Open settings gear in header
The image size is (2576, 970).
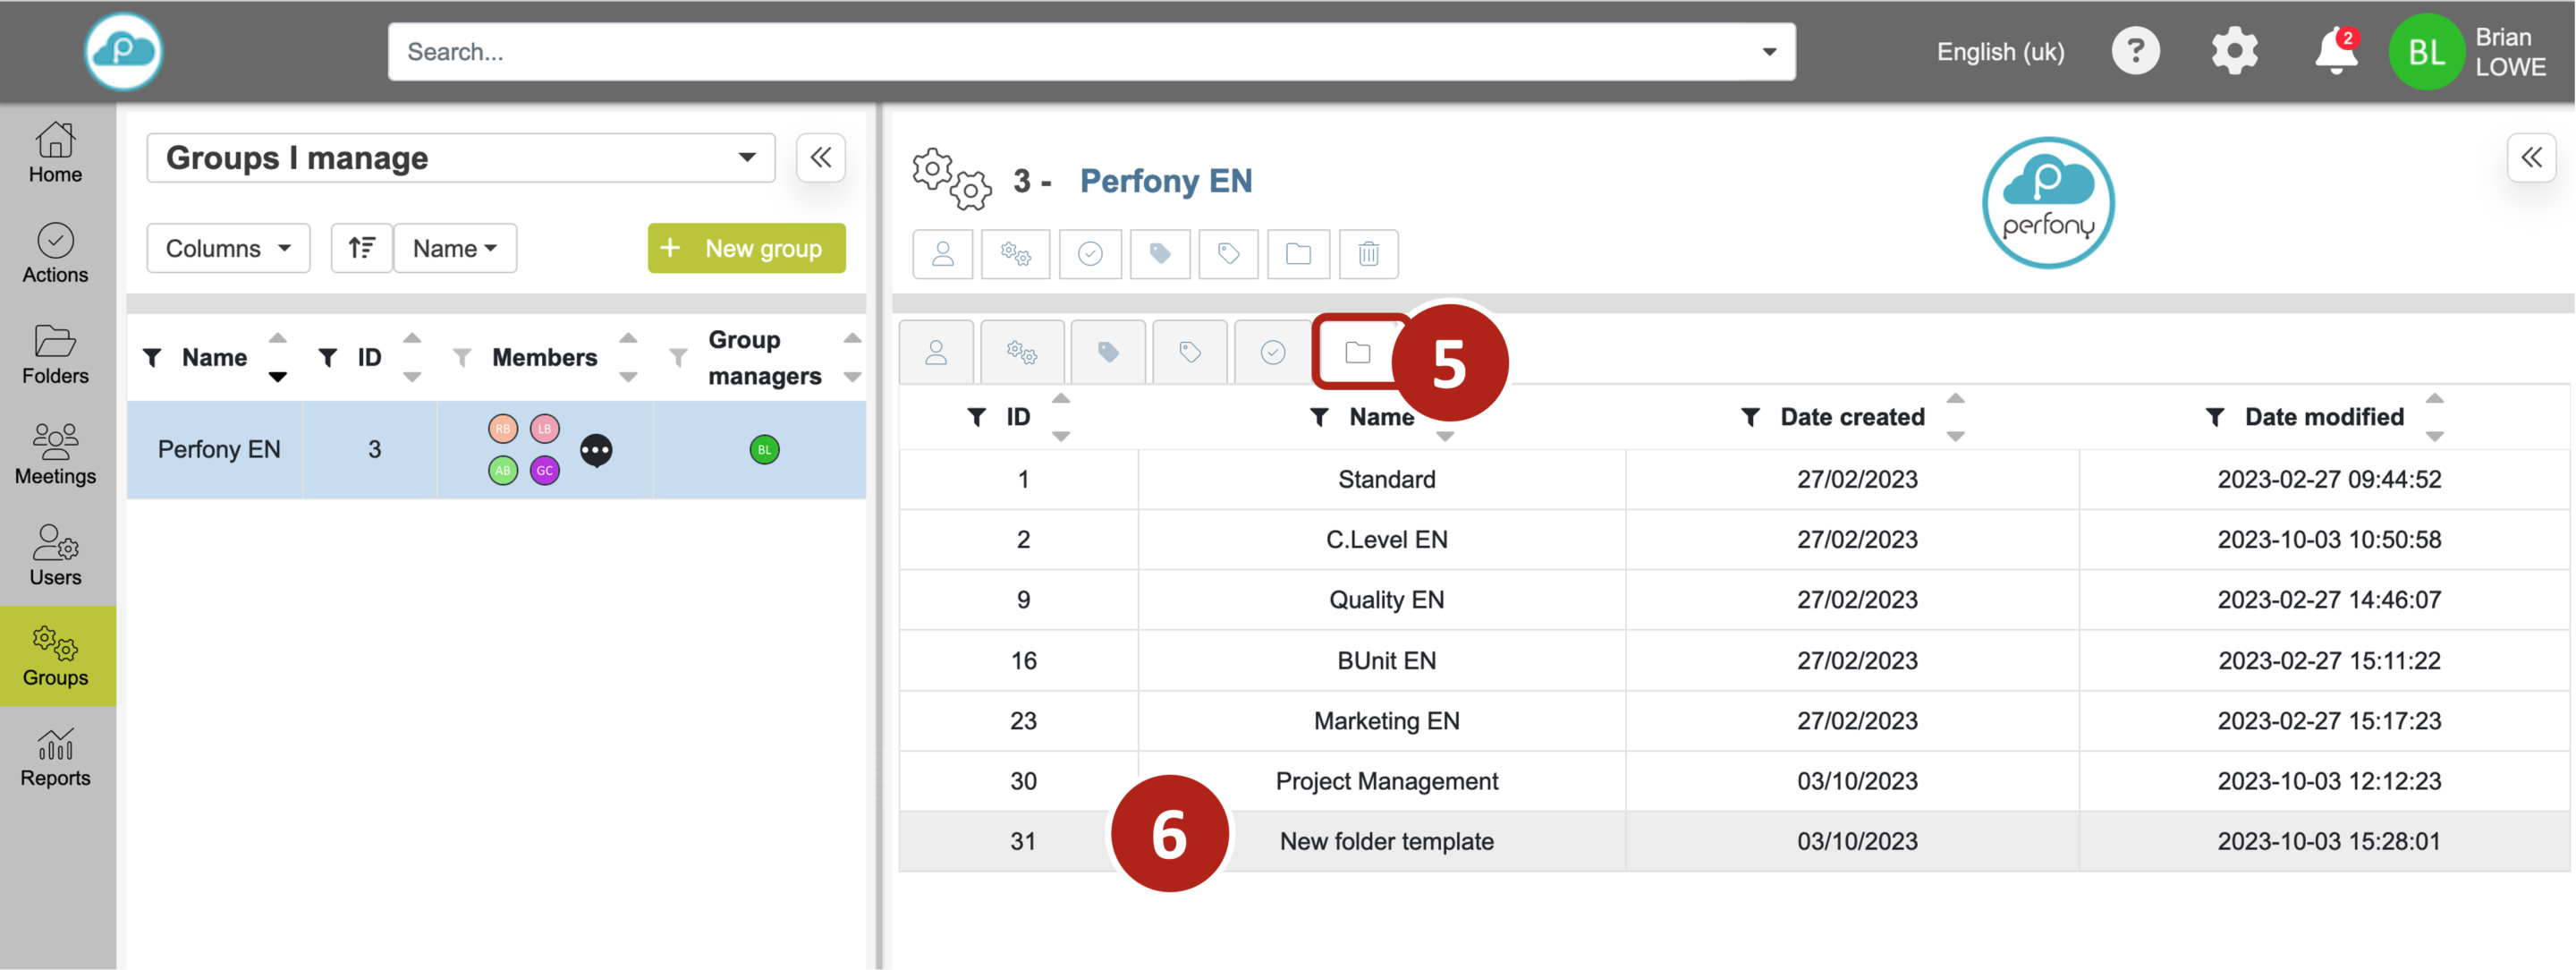2234,52
